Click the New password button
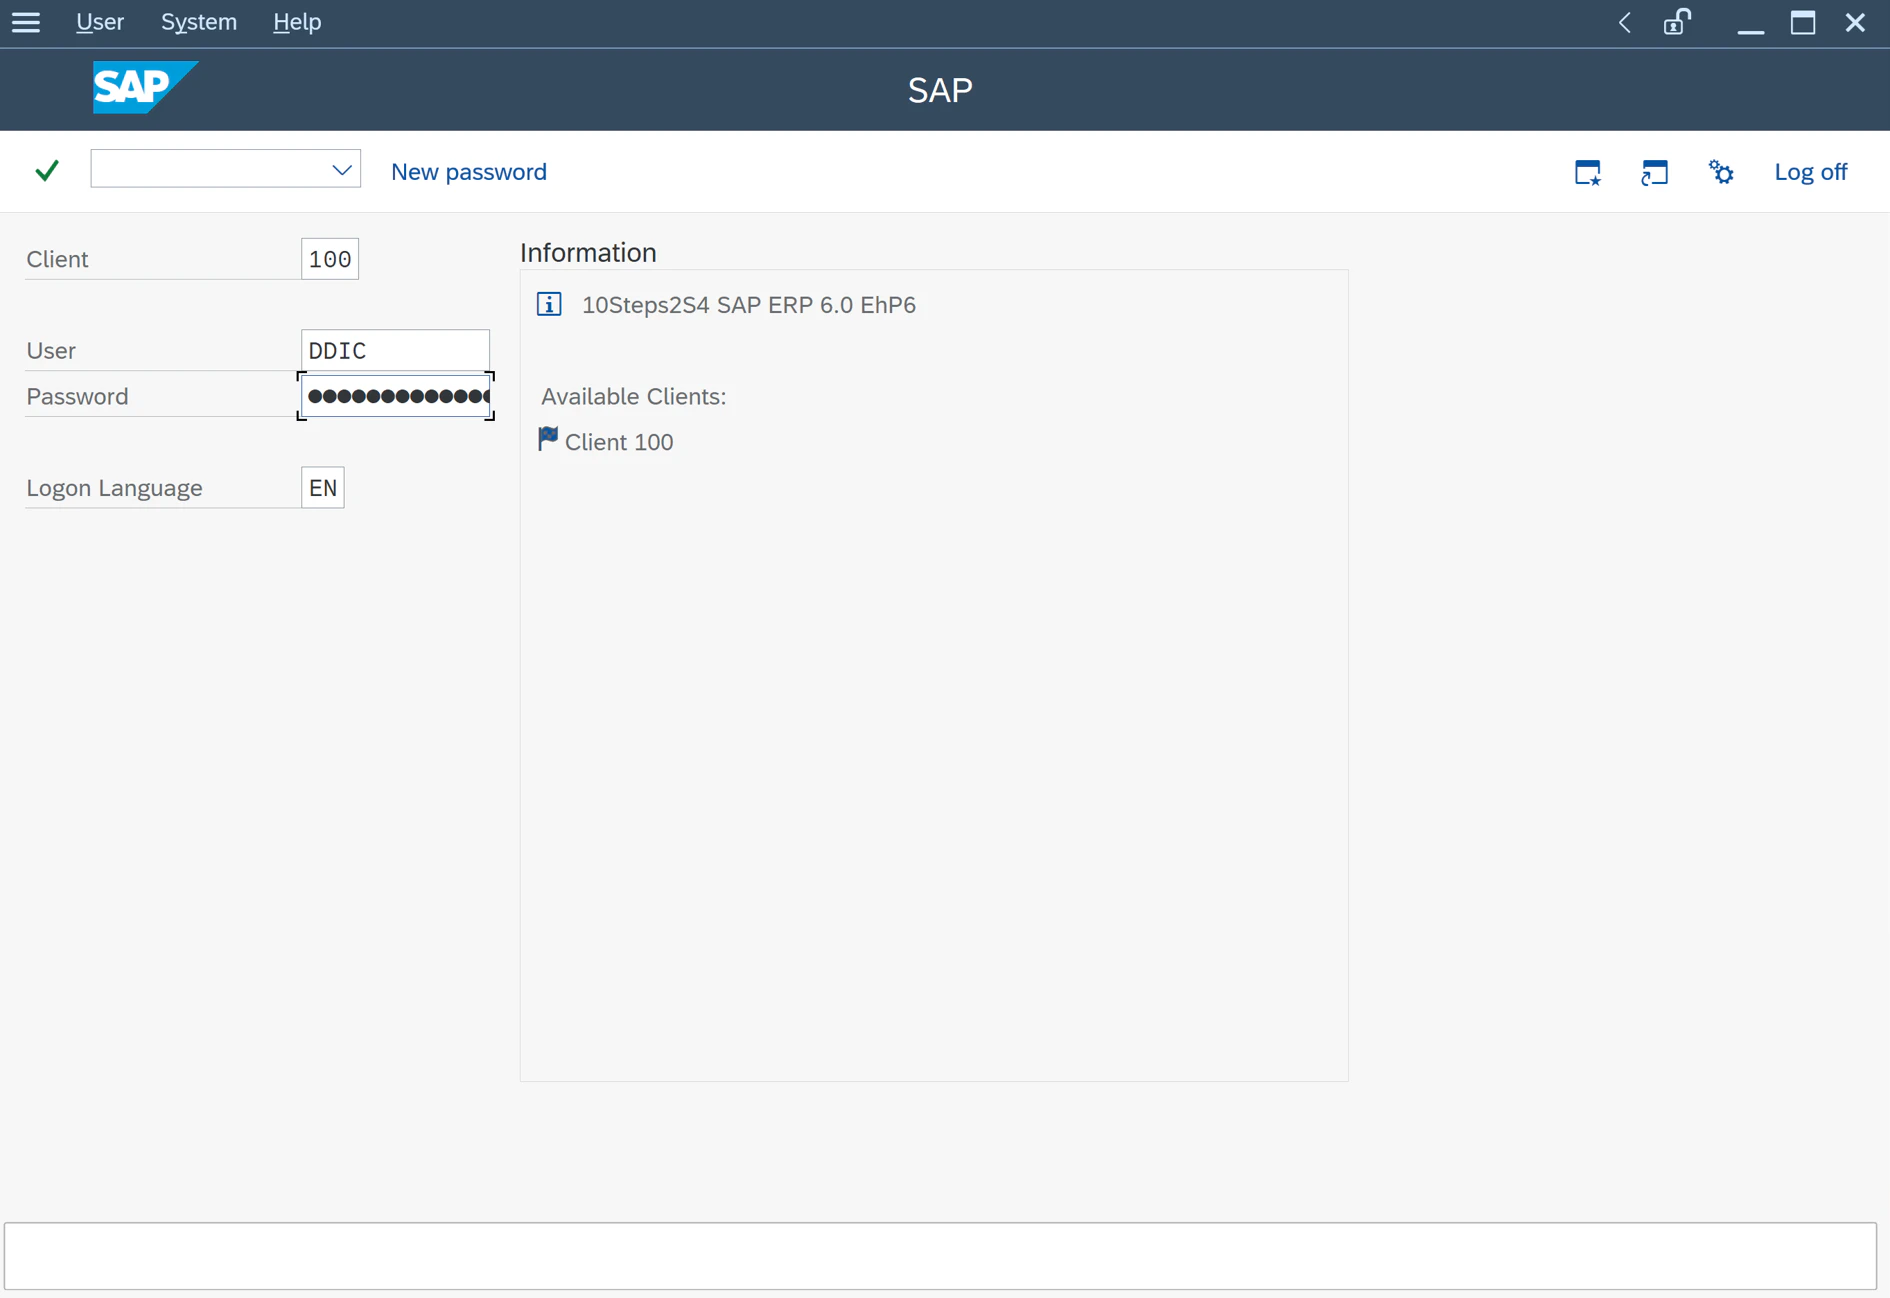 [x=469, y=172]
